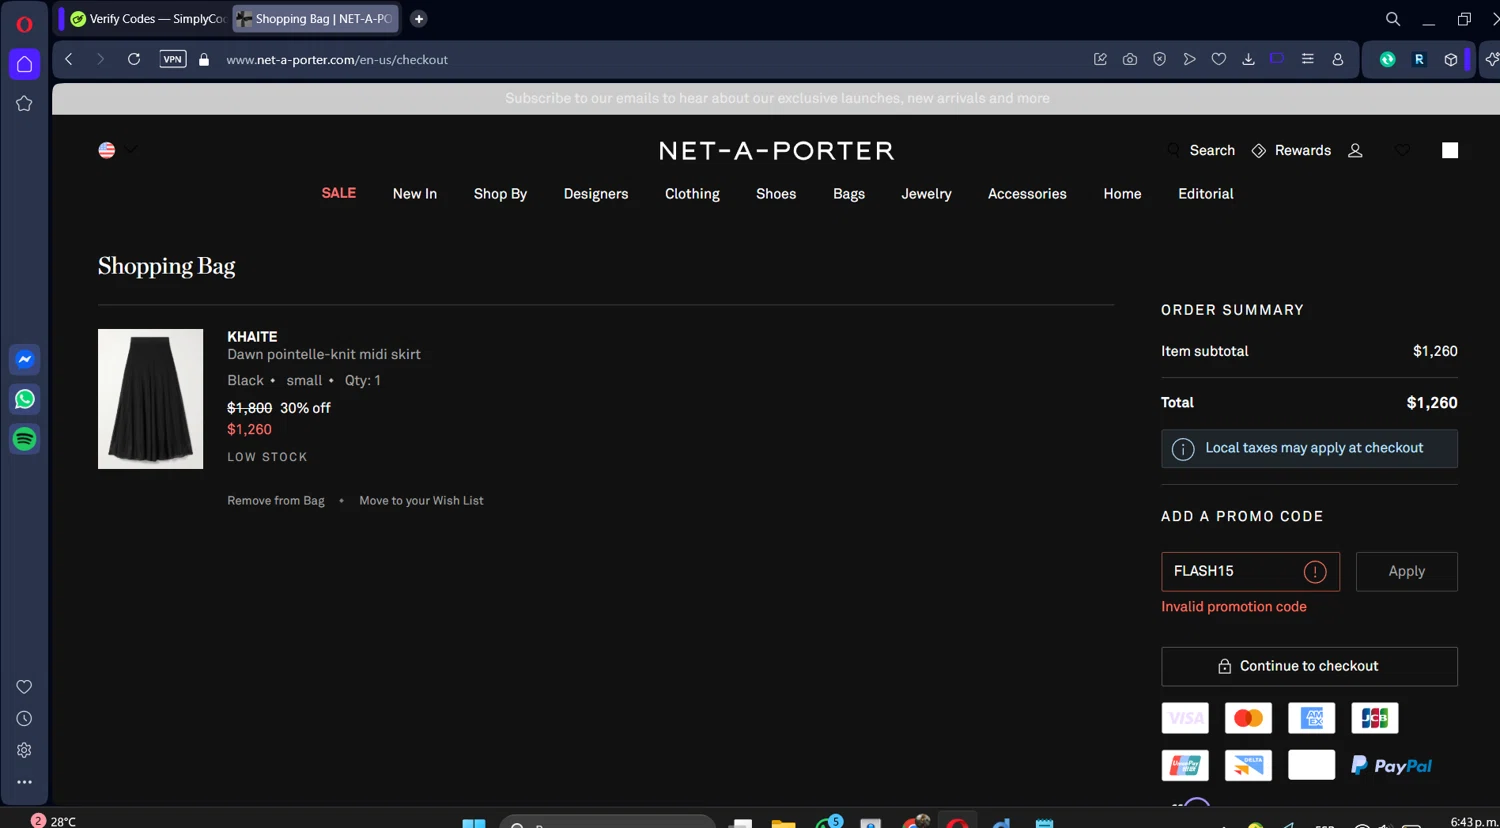
Task: Open the Windows Start button
Action: tap(474, 822)
